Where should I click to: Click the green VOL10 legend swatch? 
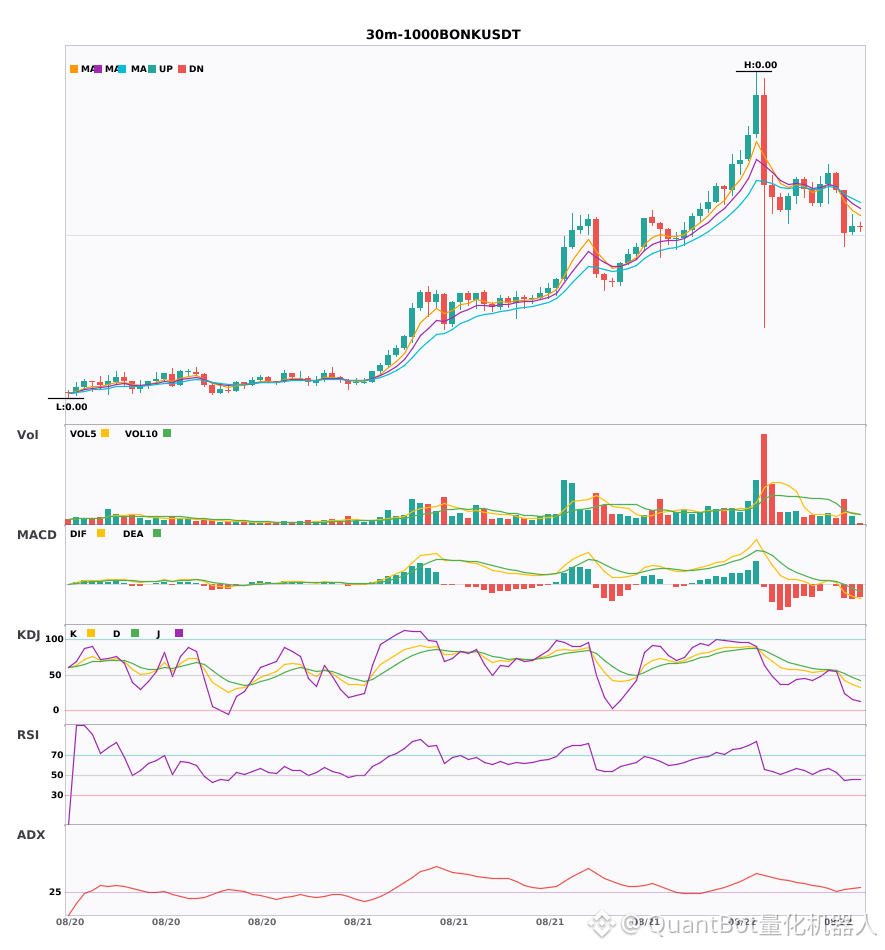(167, 433)
